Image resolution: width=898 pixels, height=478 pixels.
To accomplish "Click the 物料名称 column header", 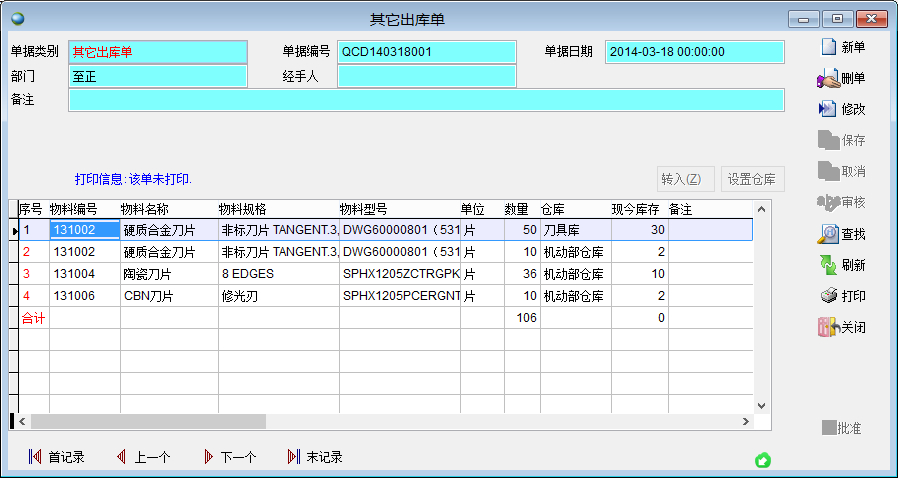I will pyautogui.click(x=145, y=209).
